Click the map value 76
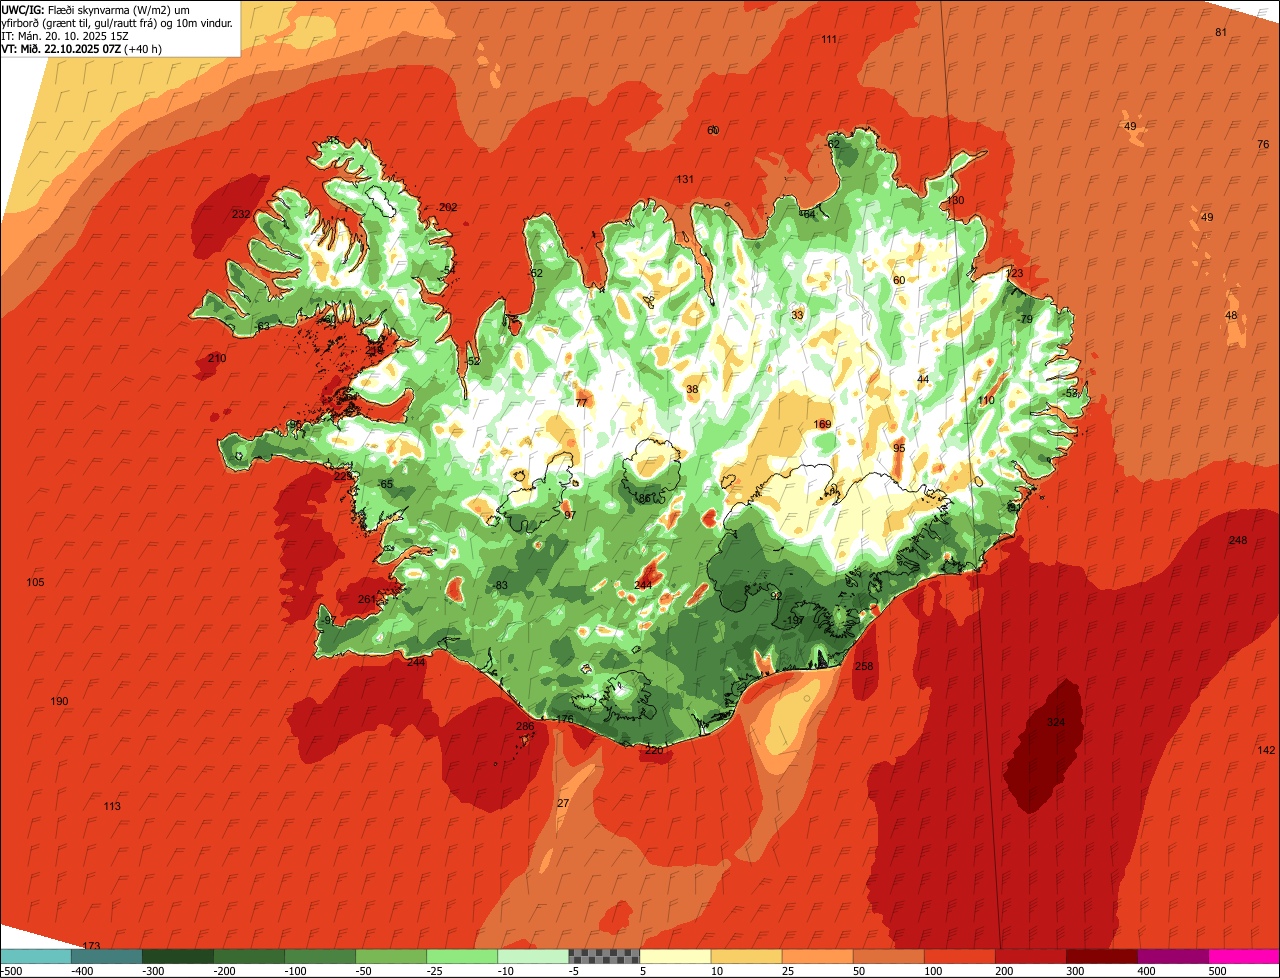This screenshot has width=1280, height=978. 1263,145
